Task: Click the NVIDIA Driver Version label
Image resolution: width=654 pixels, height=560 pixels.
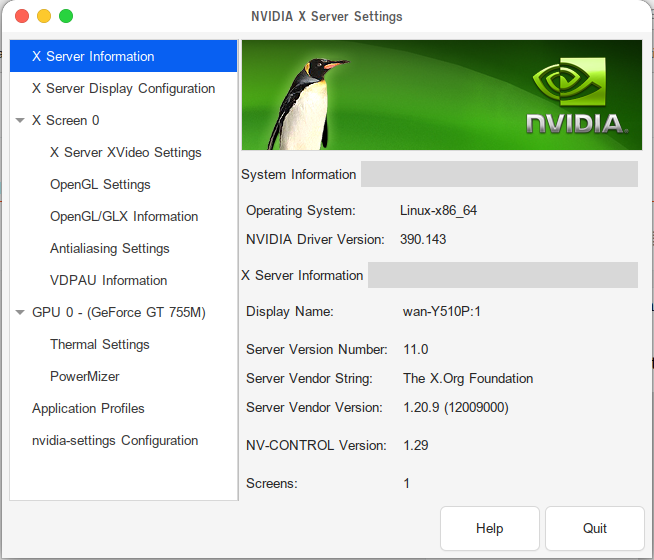Action: (315, 239)
